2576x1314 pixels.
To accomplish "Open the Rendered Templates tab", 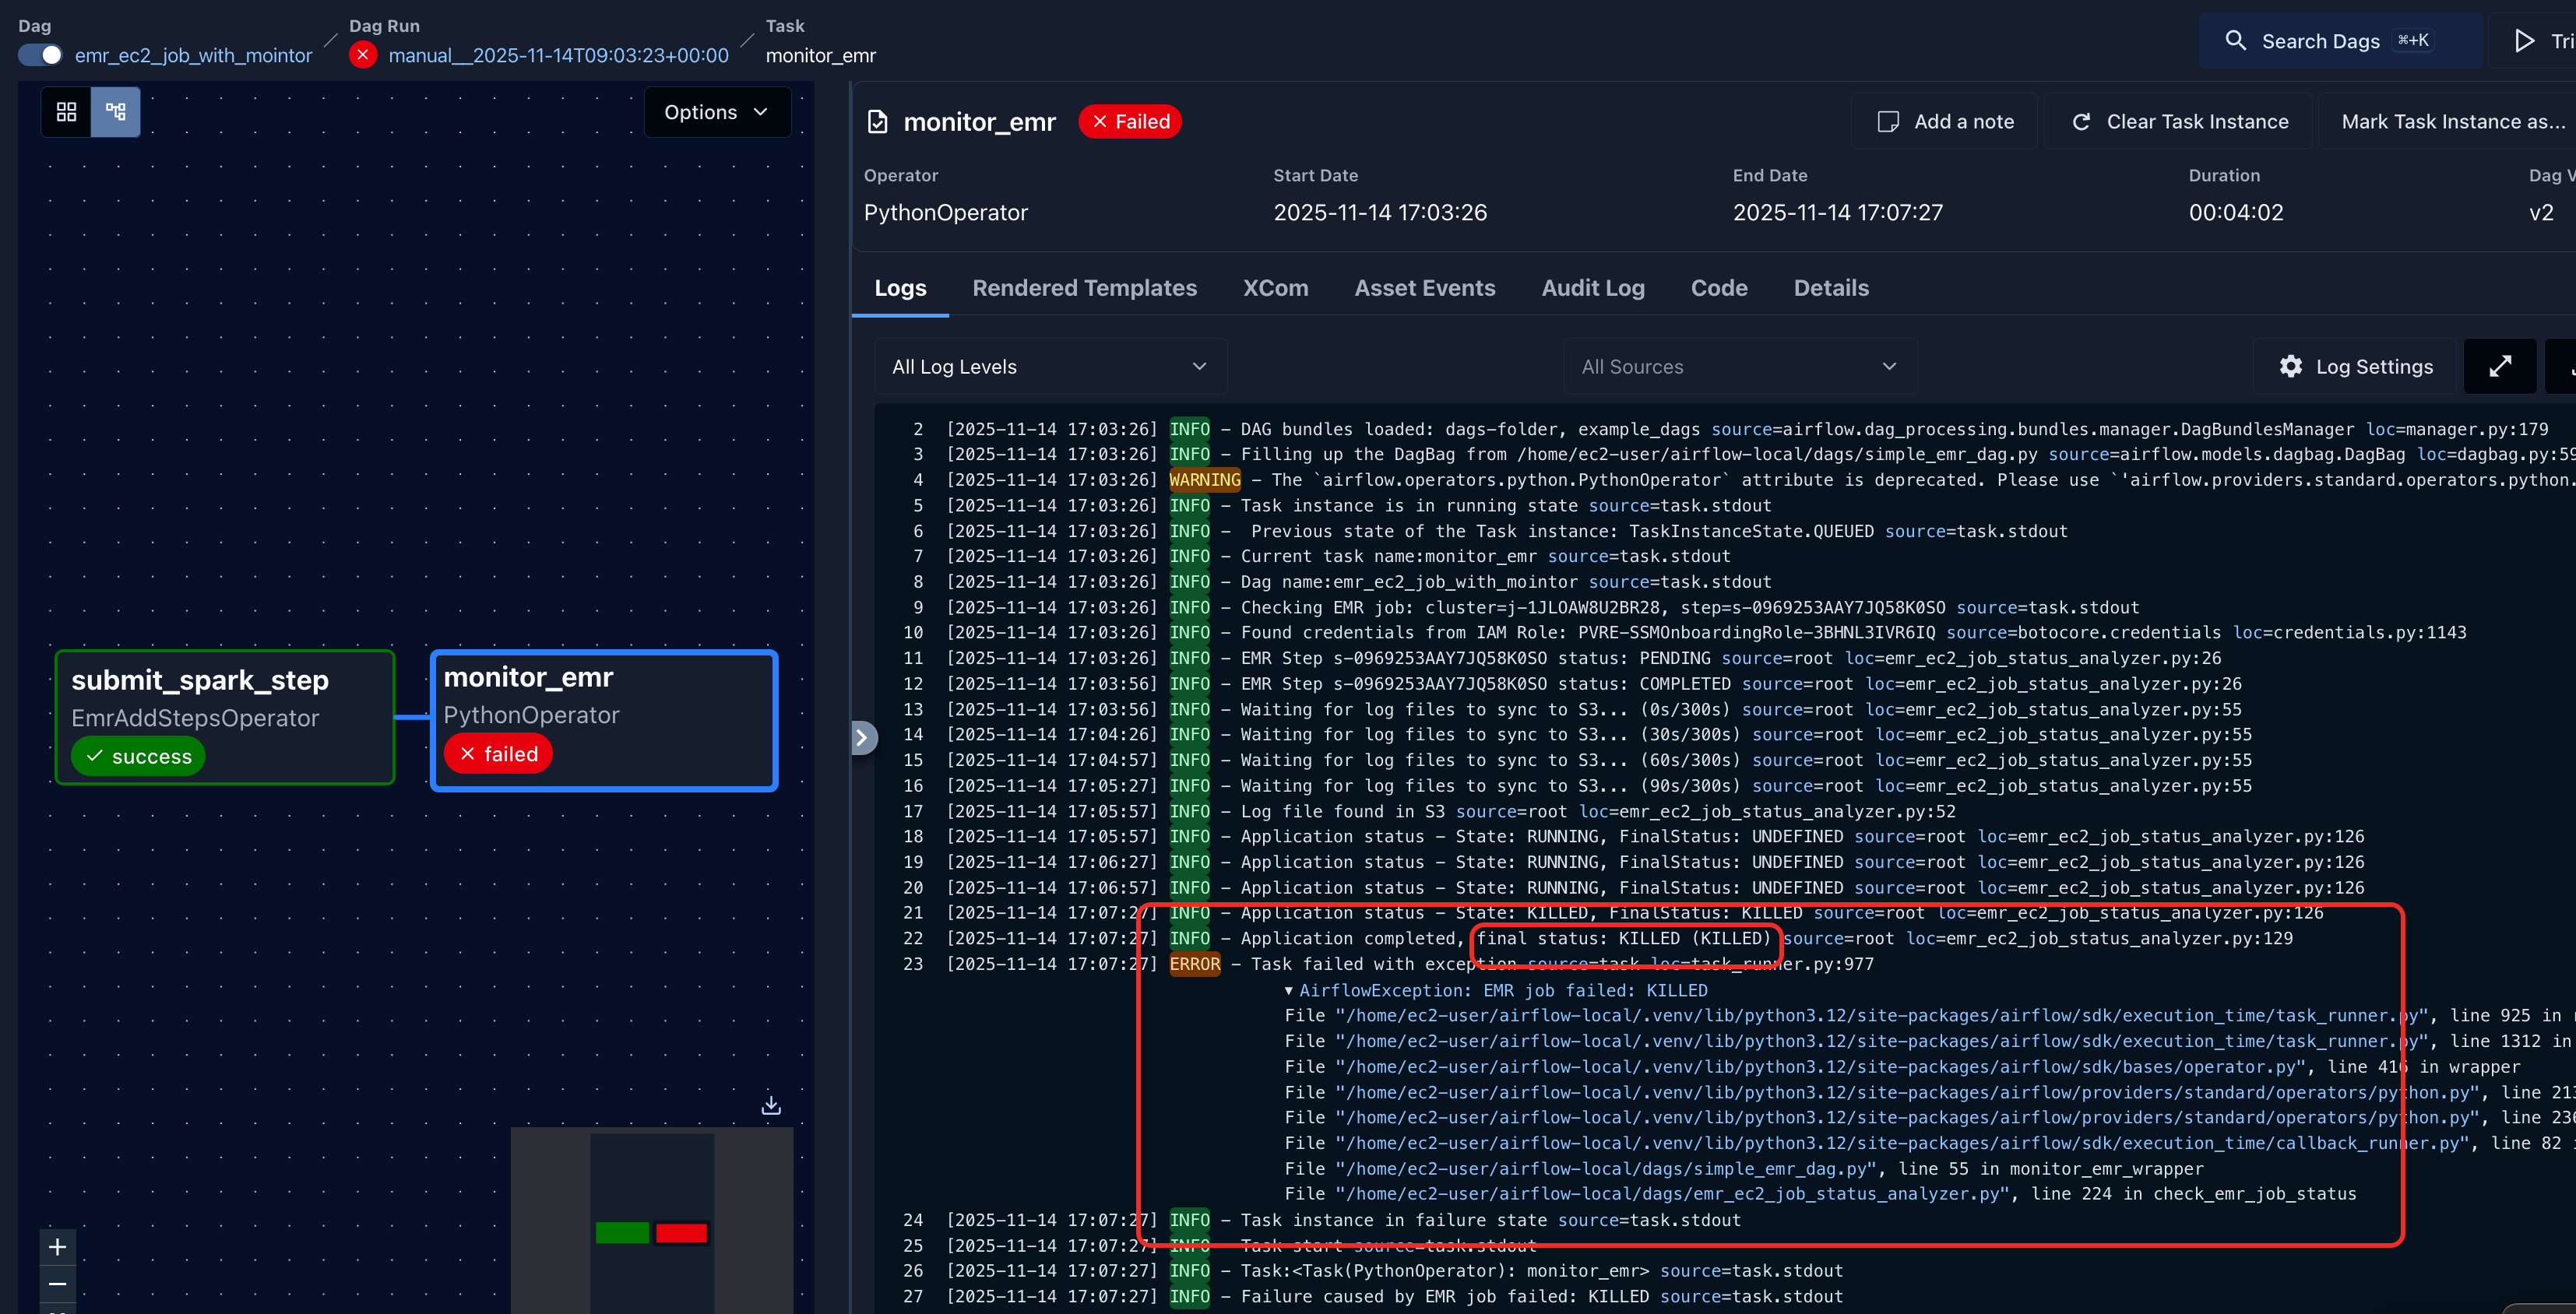I will [1084, 288].
